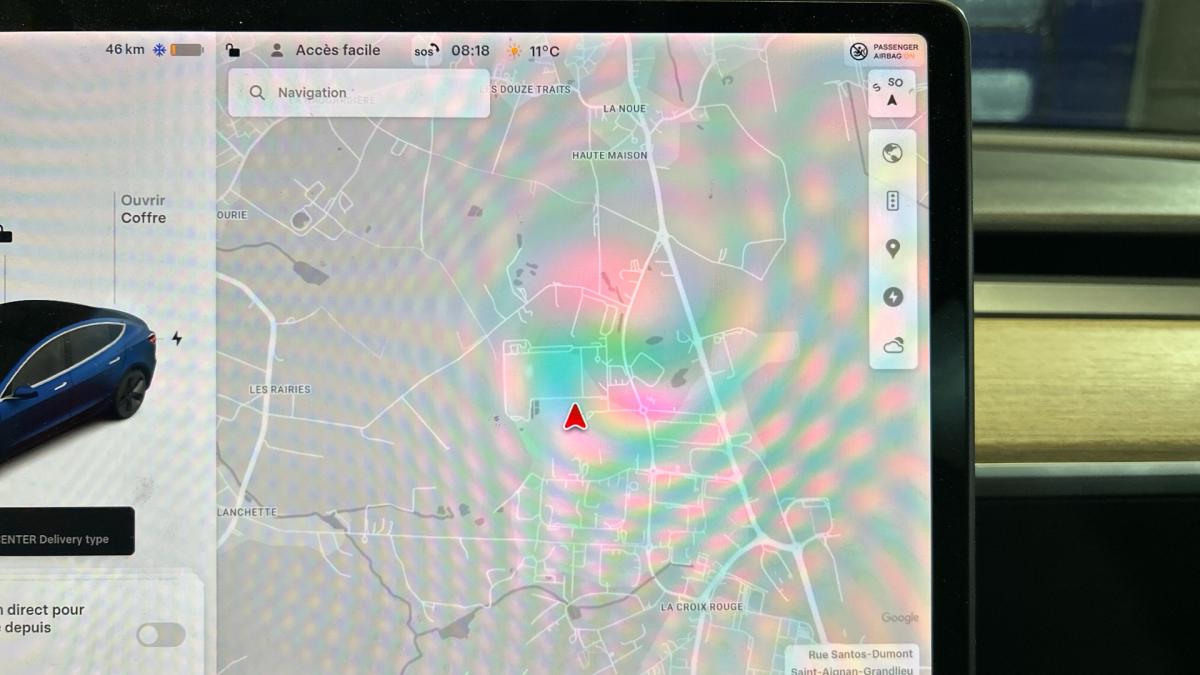Toggle the switch in the bottom-left card
Screen dimensions: 1200x675
pyautogui.click(x=161, y=635)
